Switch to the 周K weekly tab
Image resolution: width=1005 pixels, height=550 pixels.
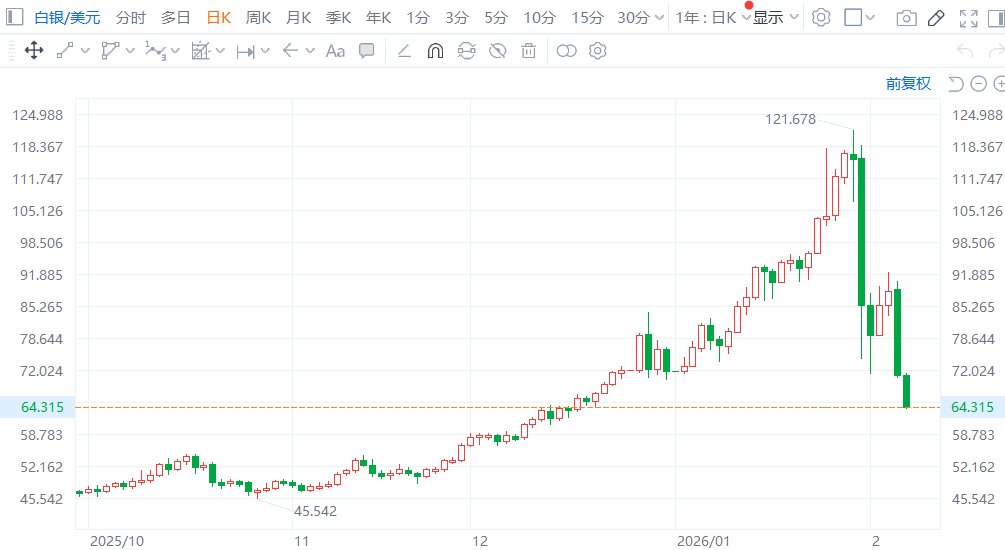coord(258,18)
